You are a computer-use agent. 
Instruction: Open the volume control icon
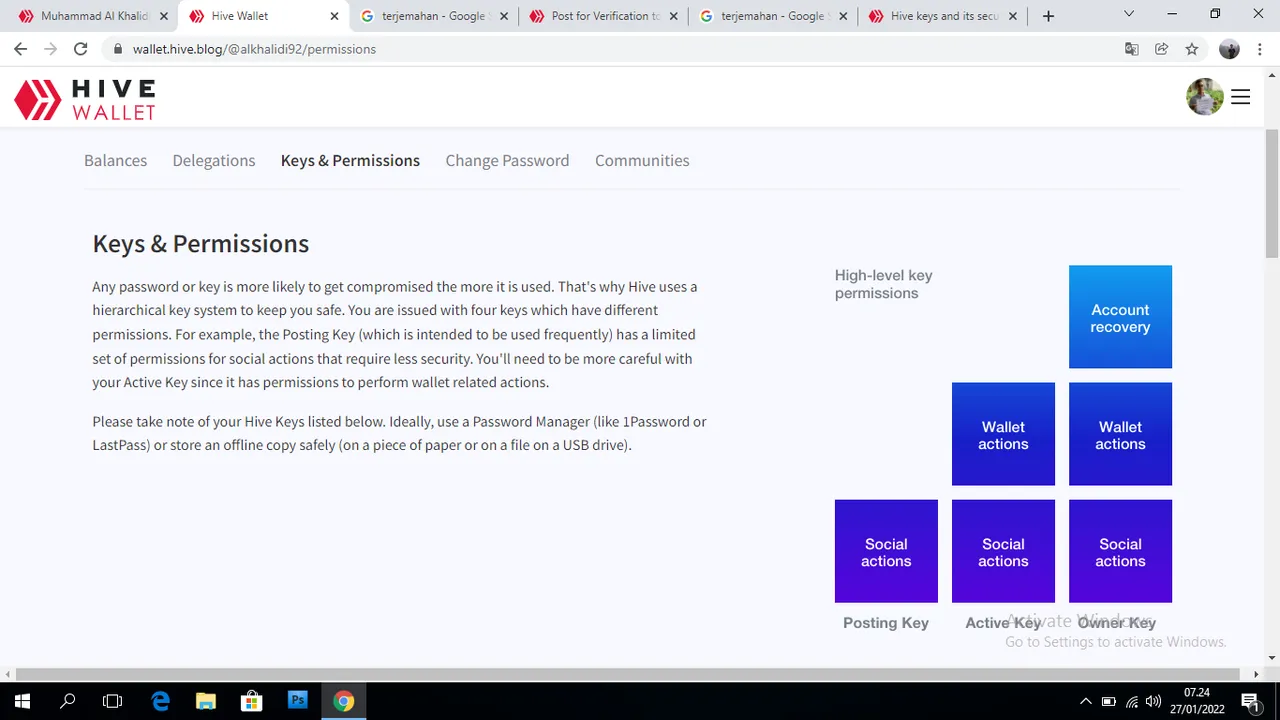click(1153, 701)
